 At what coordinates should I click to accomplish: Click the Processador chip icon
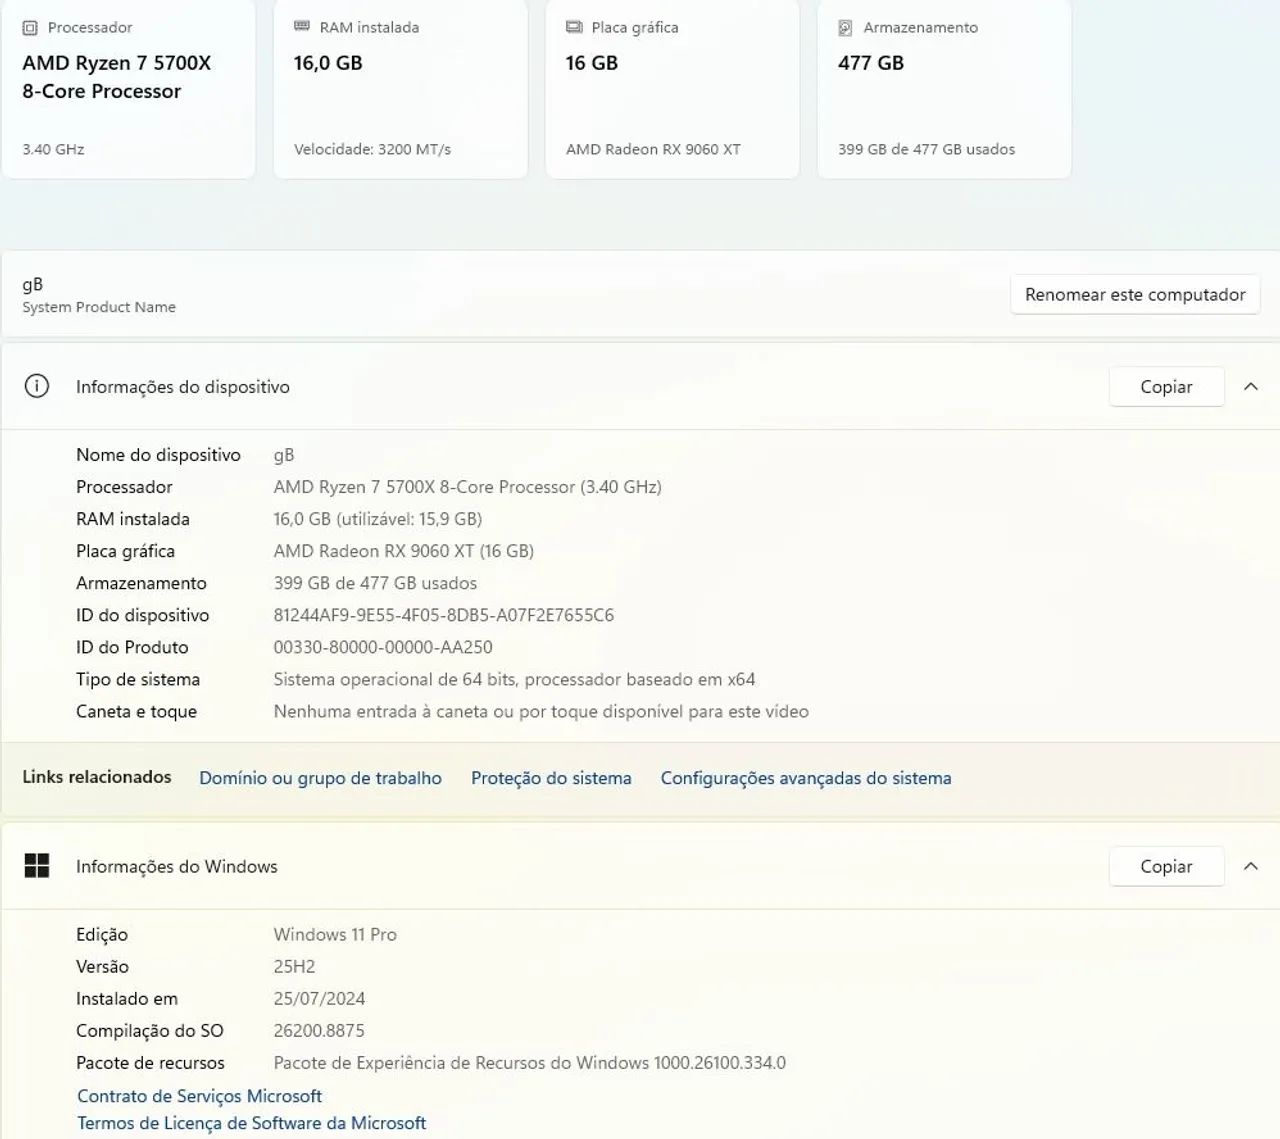click(30, 28)
